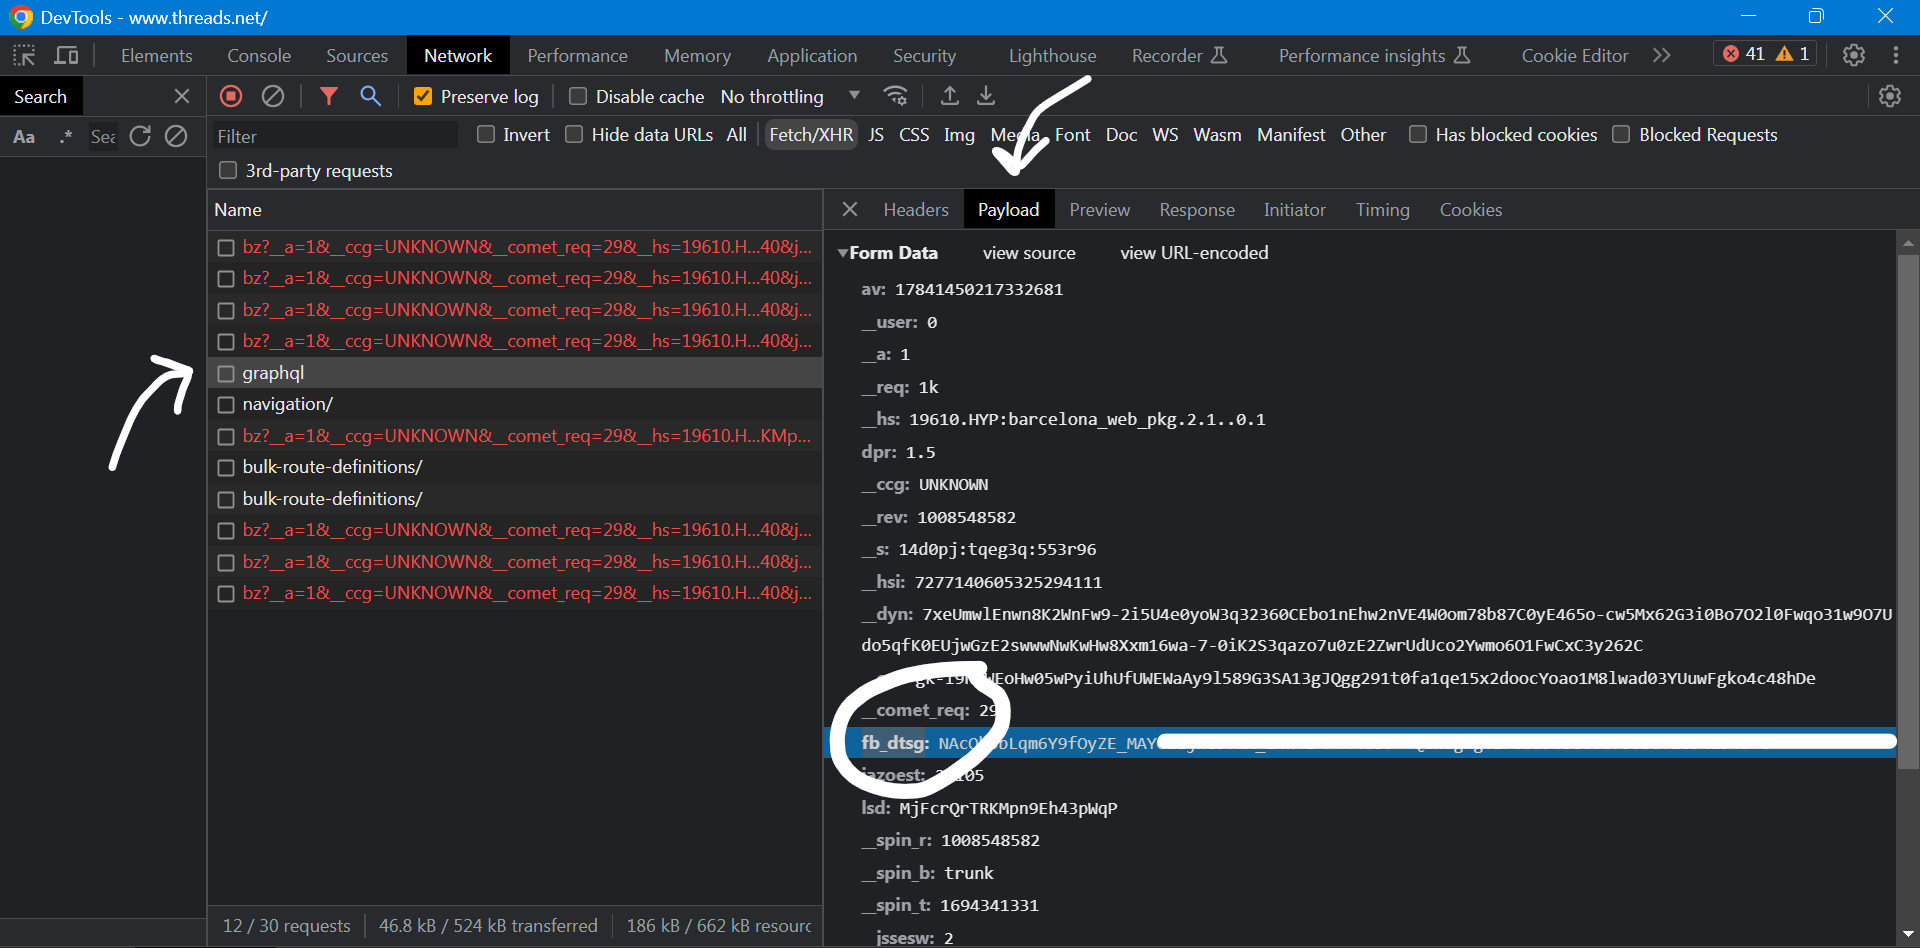The image size is (1920, 948).
Task: Check the Invert filter checkbox
Action: click(486, 134)
